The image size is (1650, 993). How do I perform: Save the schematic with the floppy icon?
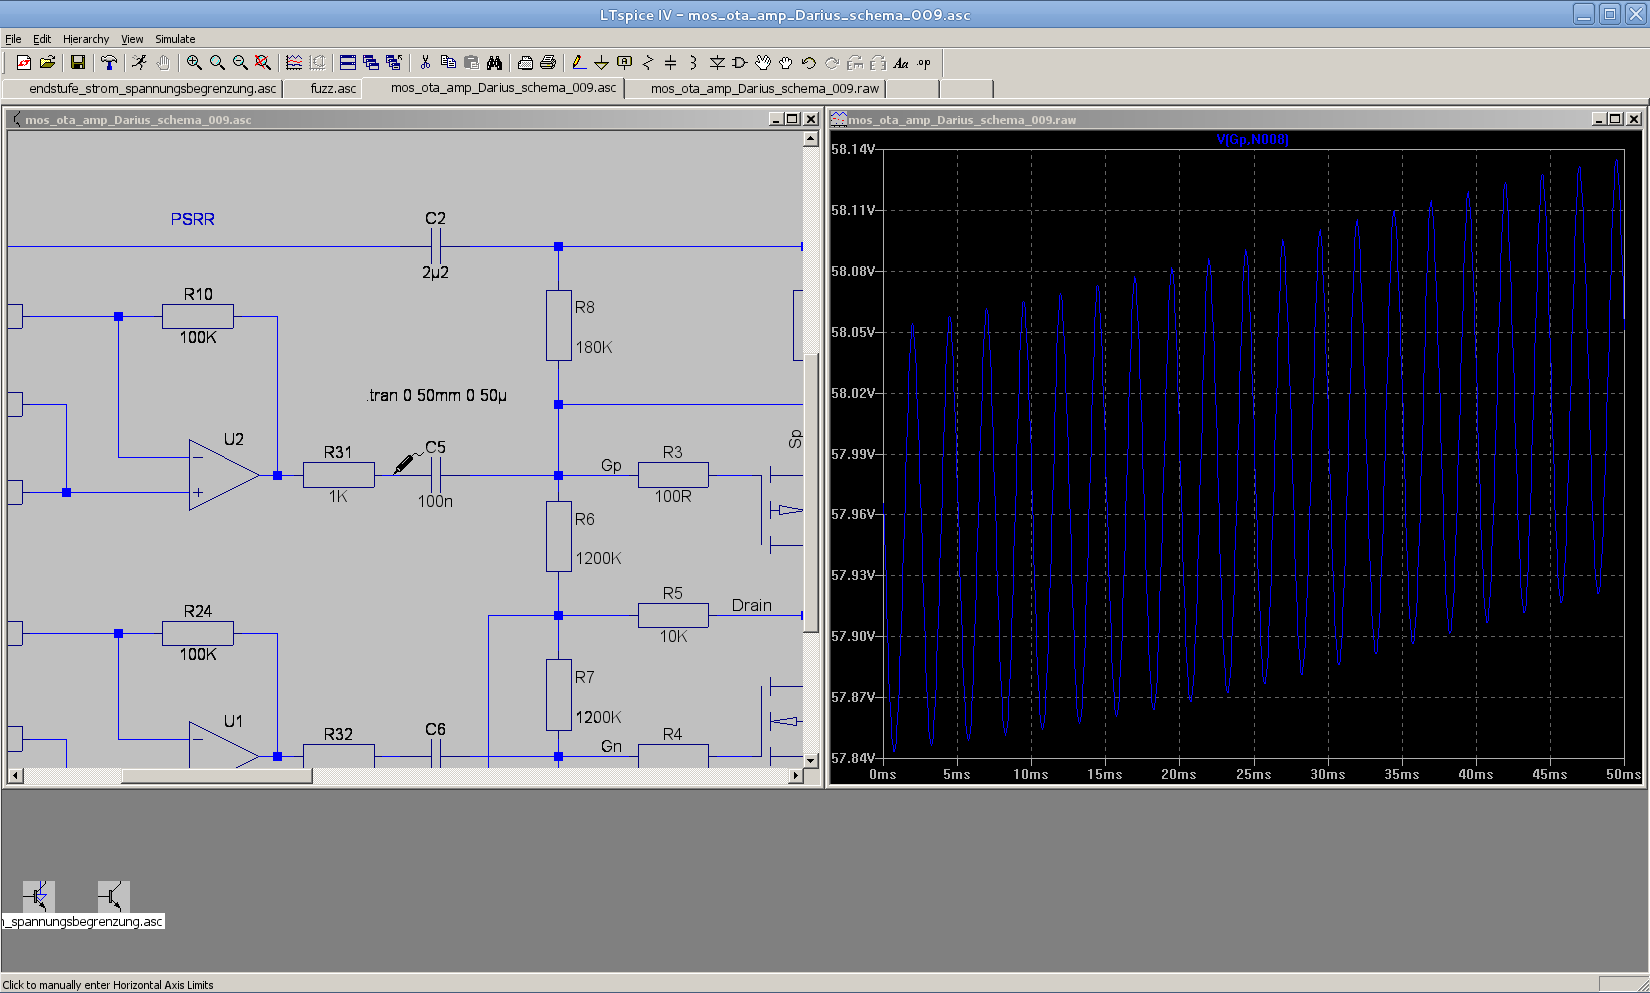point(77,62)
